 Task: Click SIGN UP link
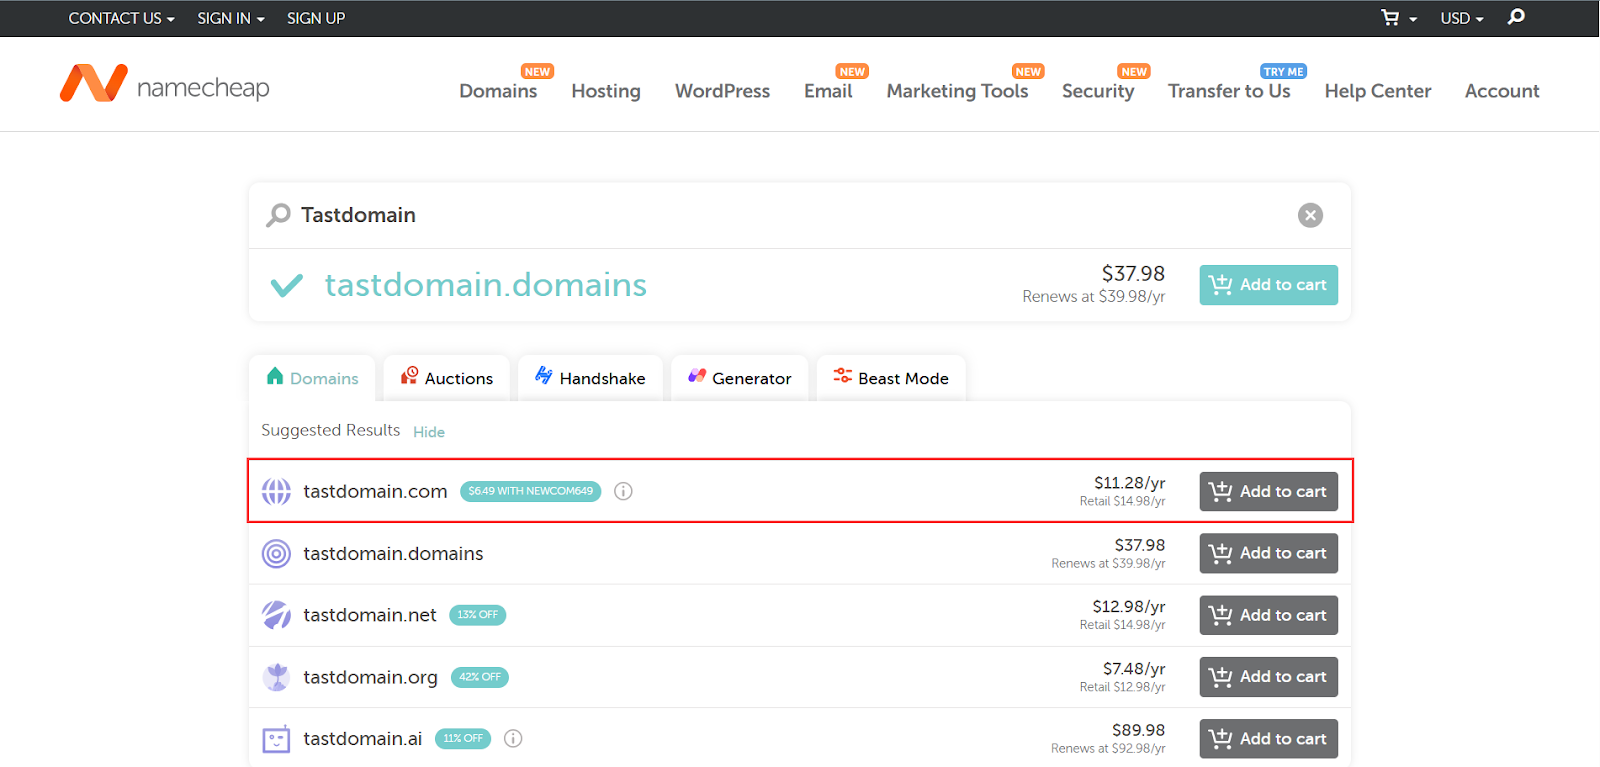[316, 18]
